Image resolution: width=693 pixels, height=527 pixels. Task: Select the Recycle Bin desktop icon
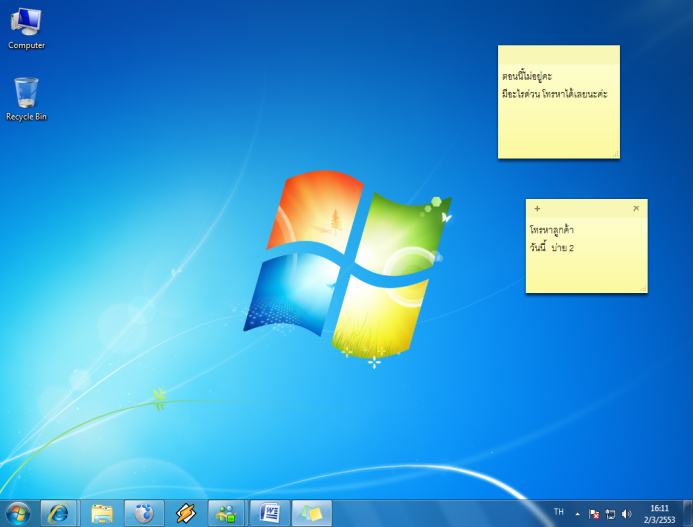tap(26, 99)
